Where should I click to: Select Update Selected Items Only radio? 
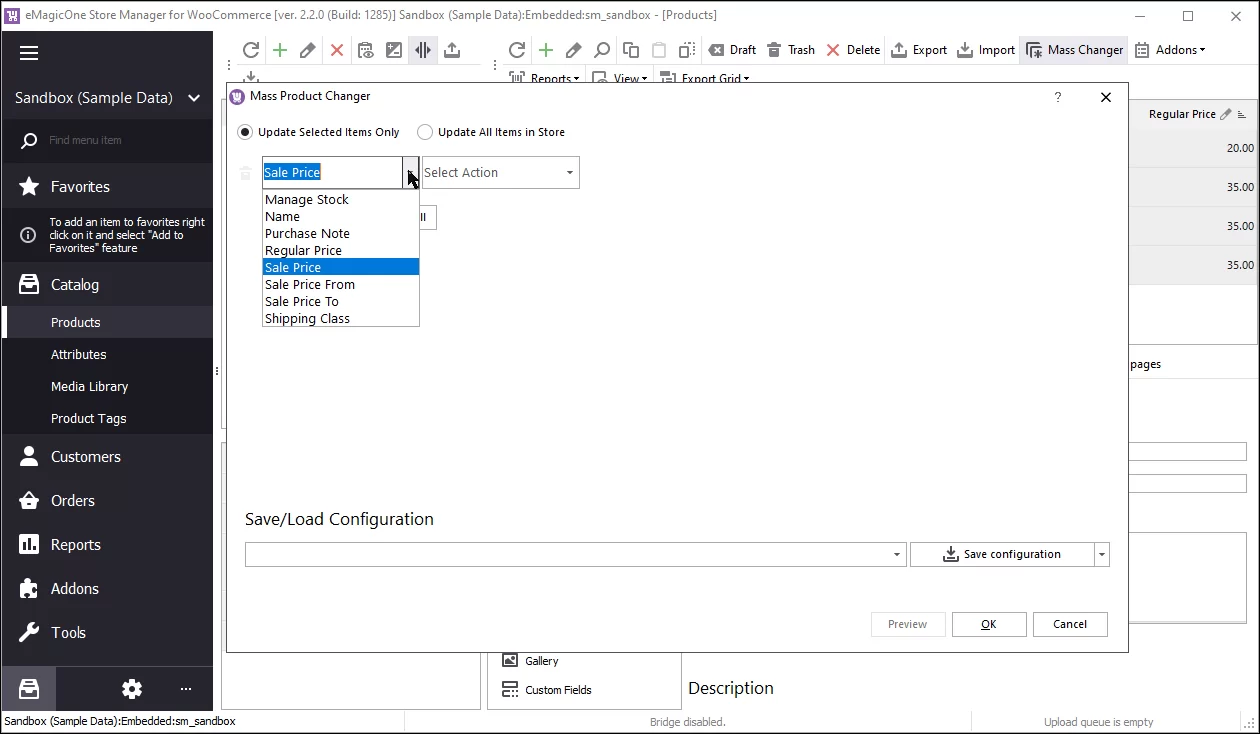click(x=246, y=132)
